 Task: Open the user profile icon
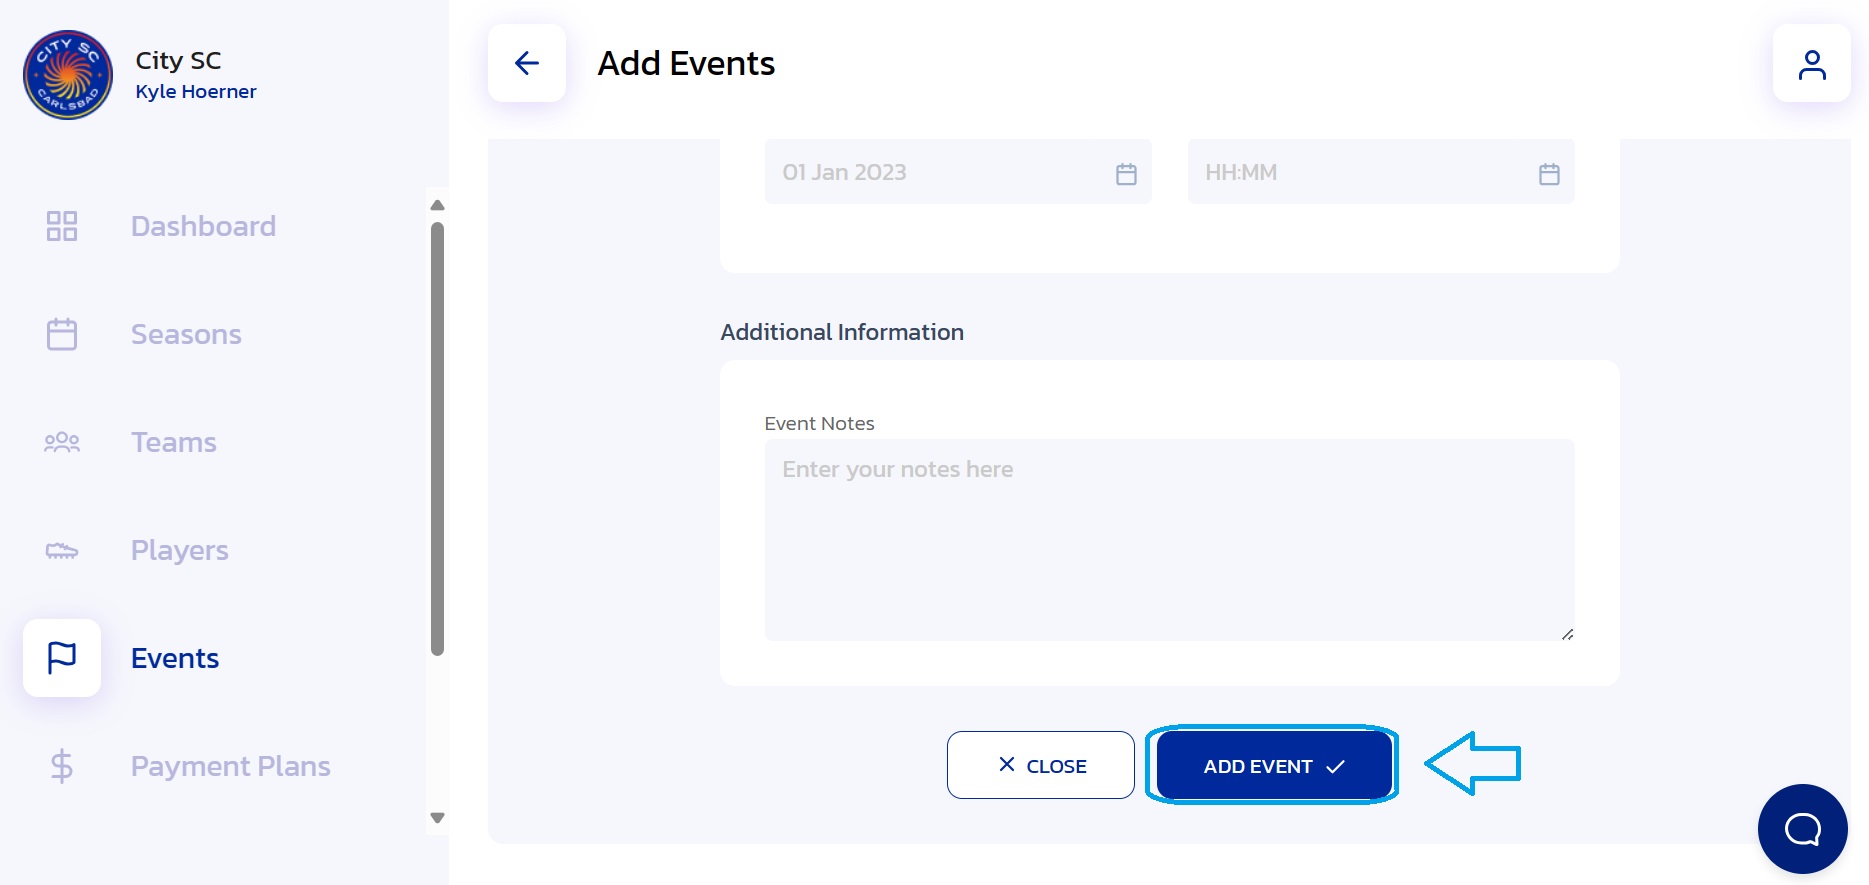[x=1812, y=63]
